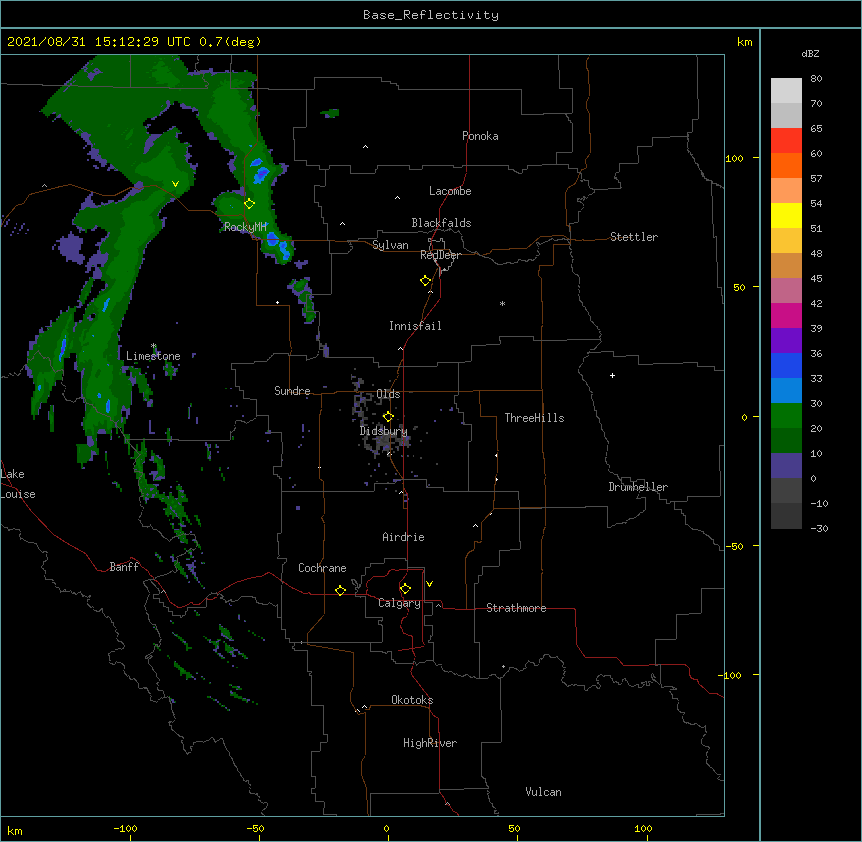Select the yellow swatch between 54 and 51 dBZ
This screenshot has width=862, height=842.
tap(786, 216)
